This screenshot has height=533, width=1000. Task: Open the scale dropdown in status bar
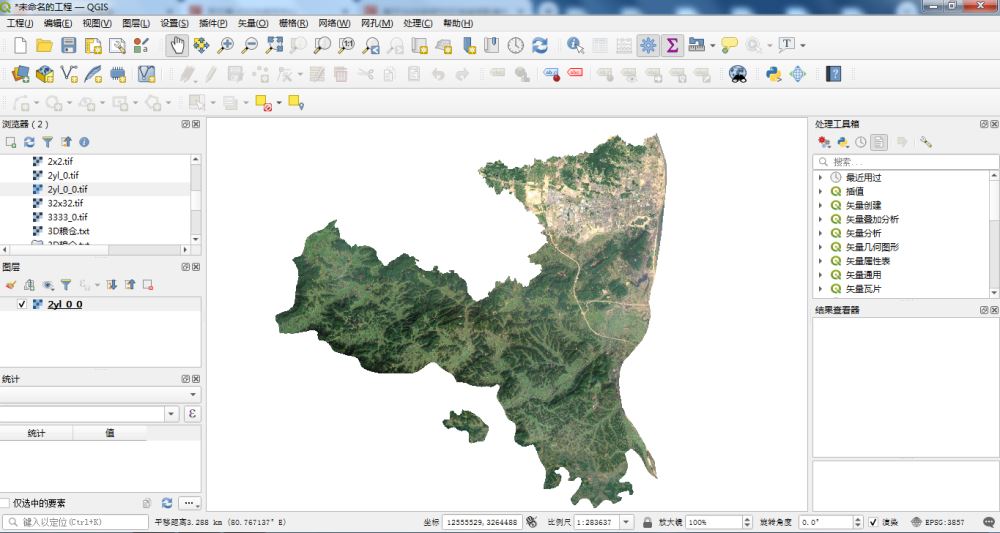627,522
